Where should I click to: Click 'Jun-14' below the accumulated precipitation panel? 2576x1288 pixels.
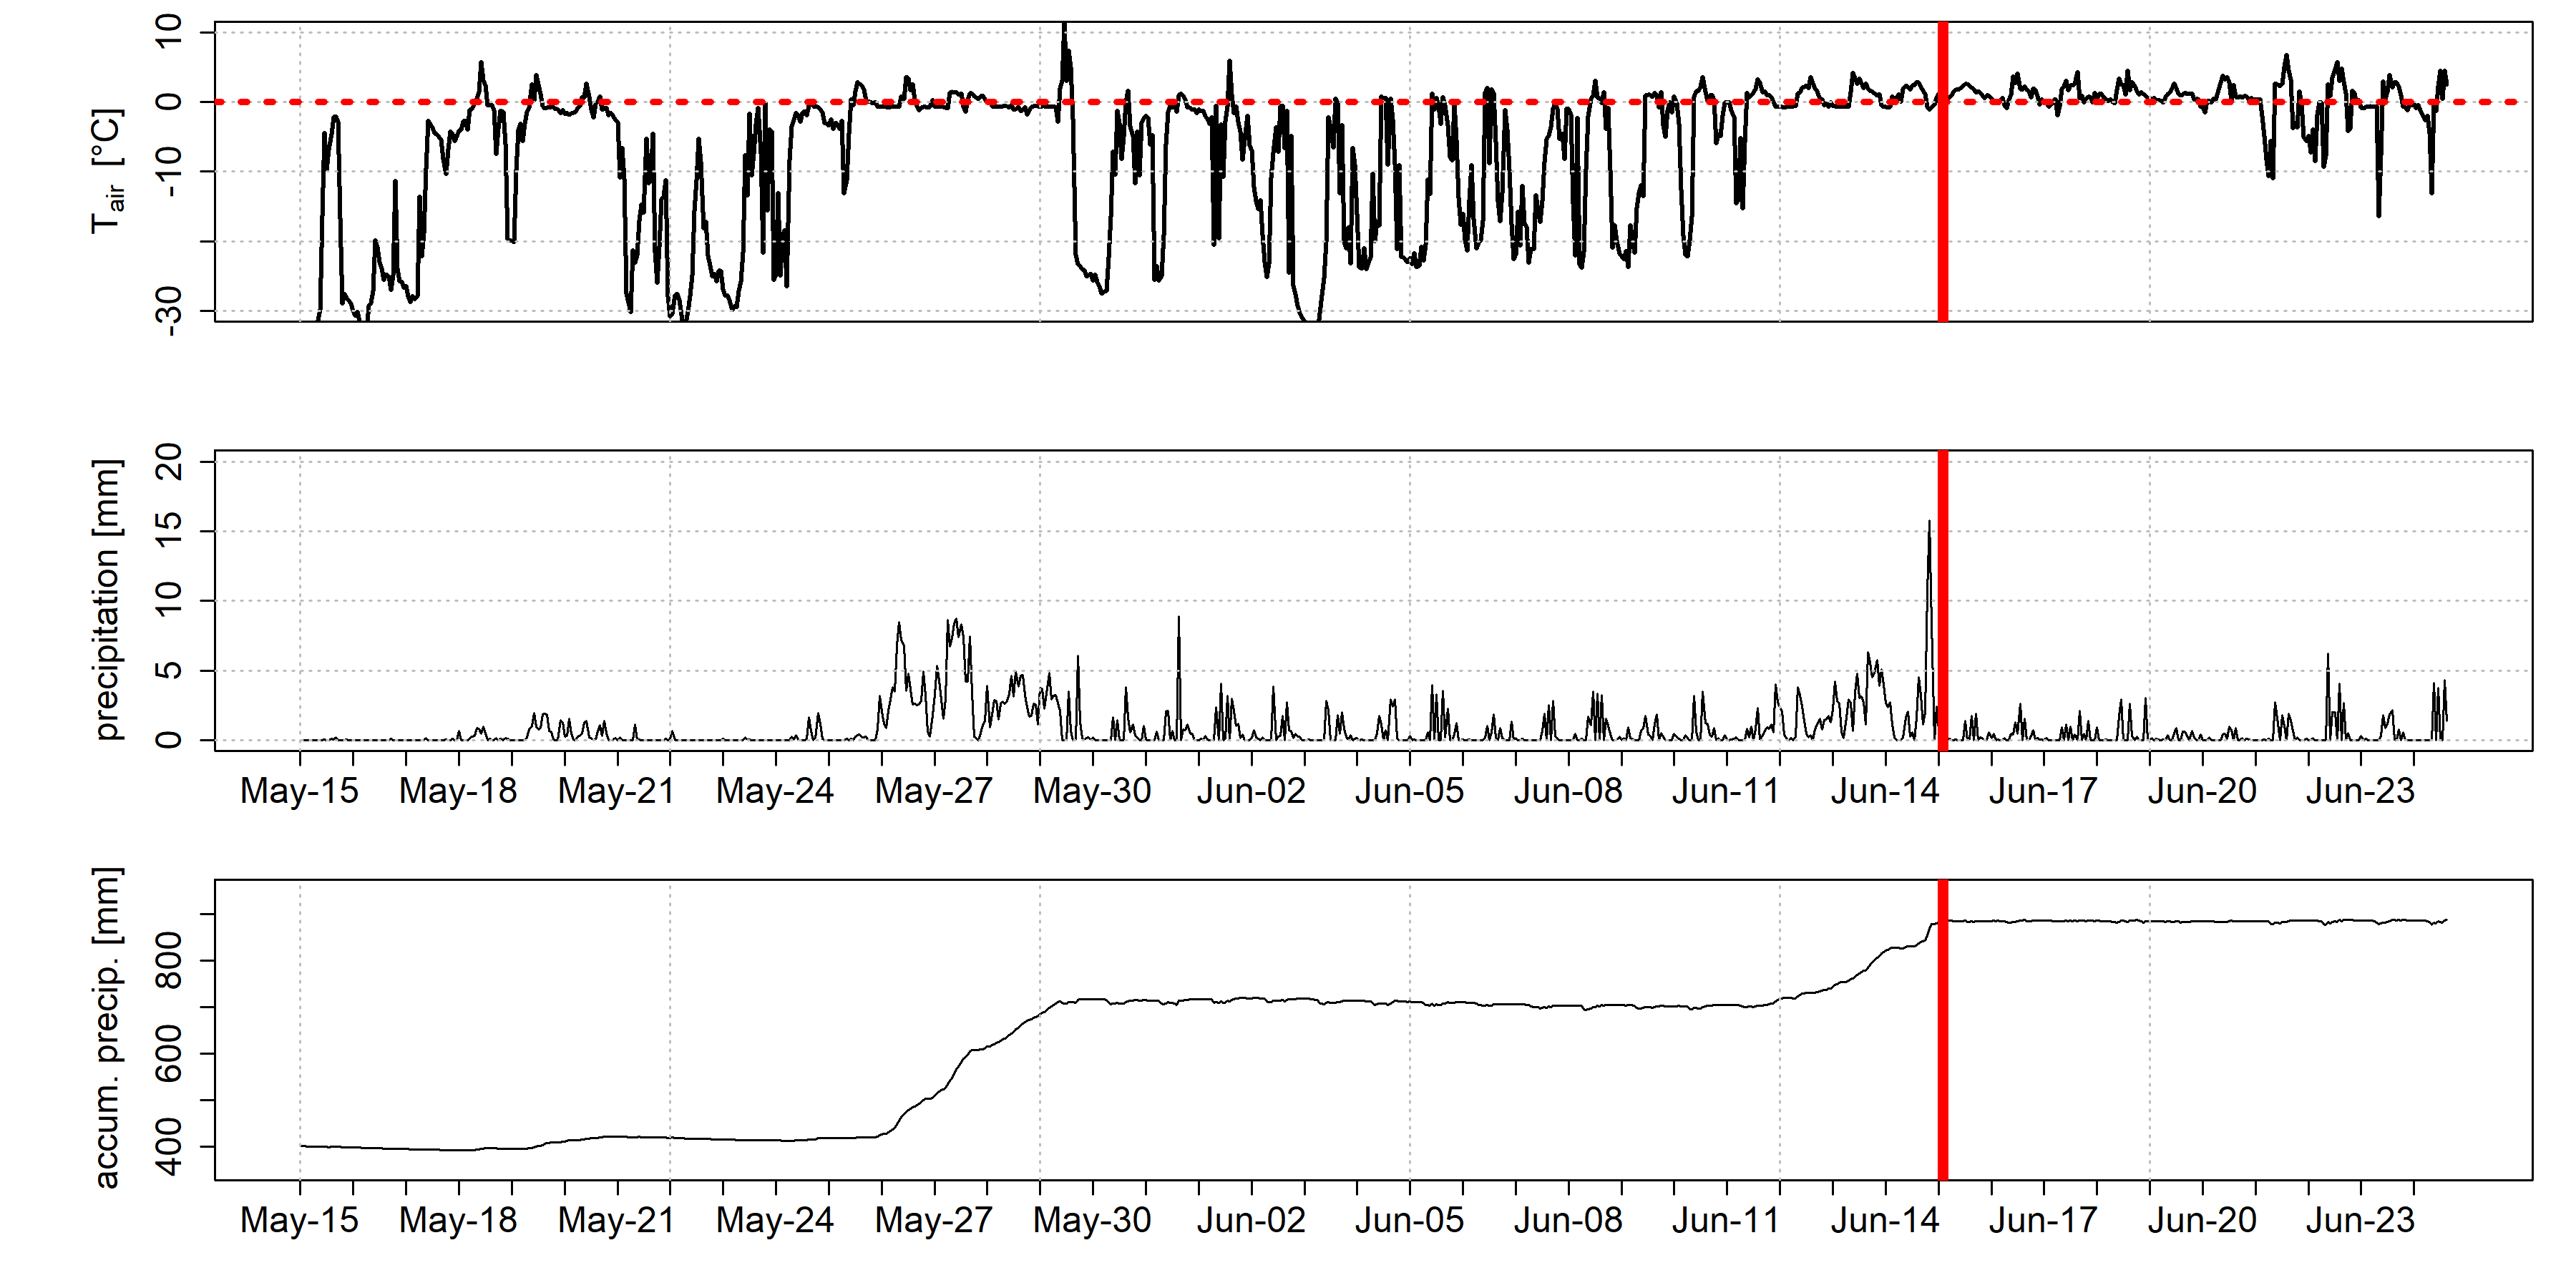coord(1885,1220)
